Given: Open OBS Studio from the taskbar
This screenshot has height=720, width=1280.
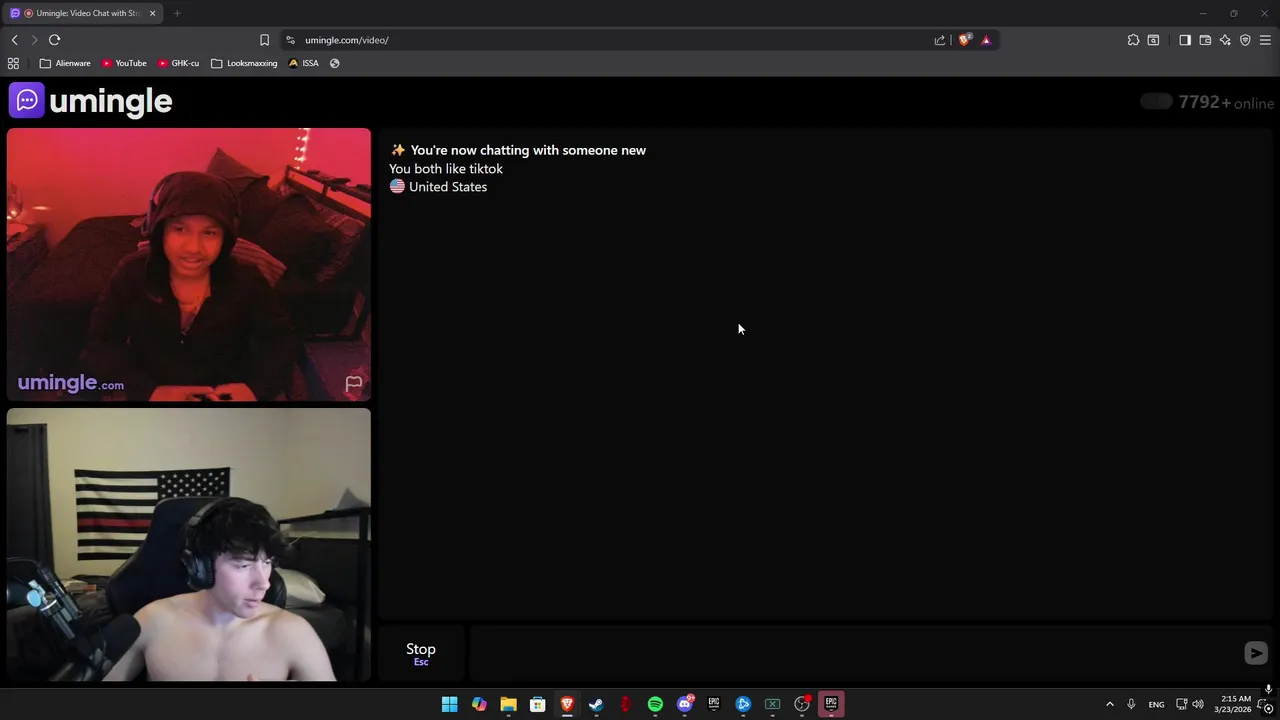Looking at the screenshot, I should 802,704.
